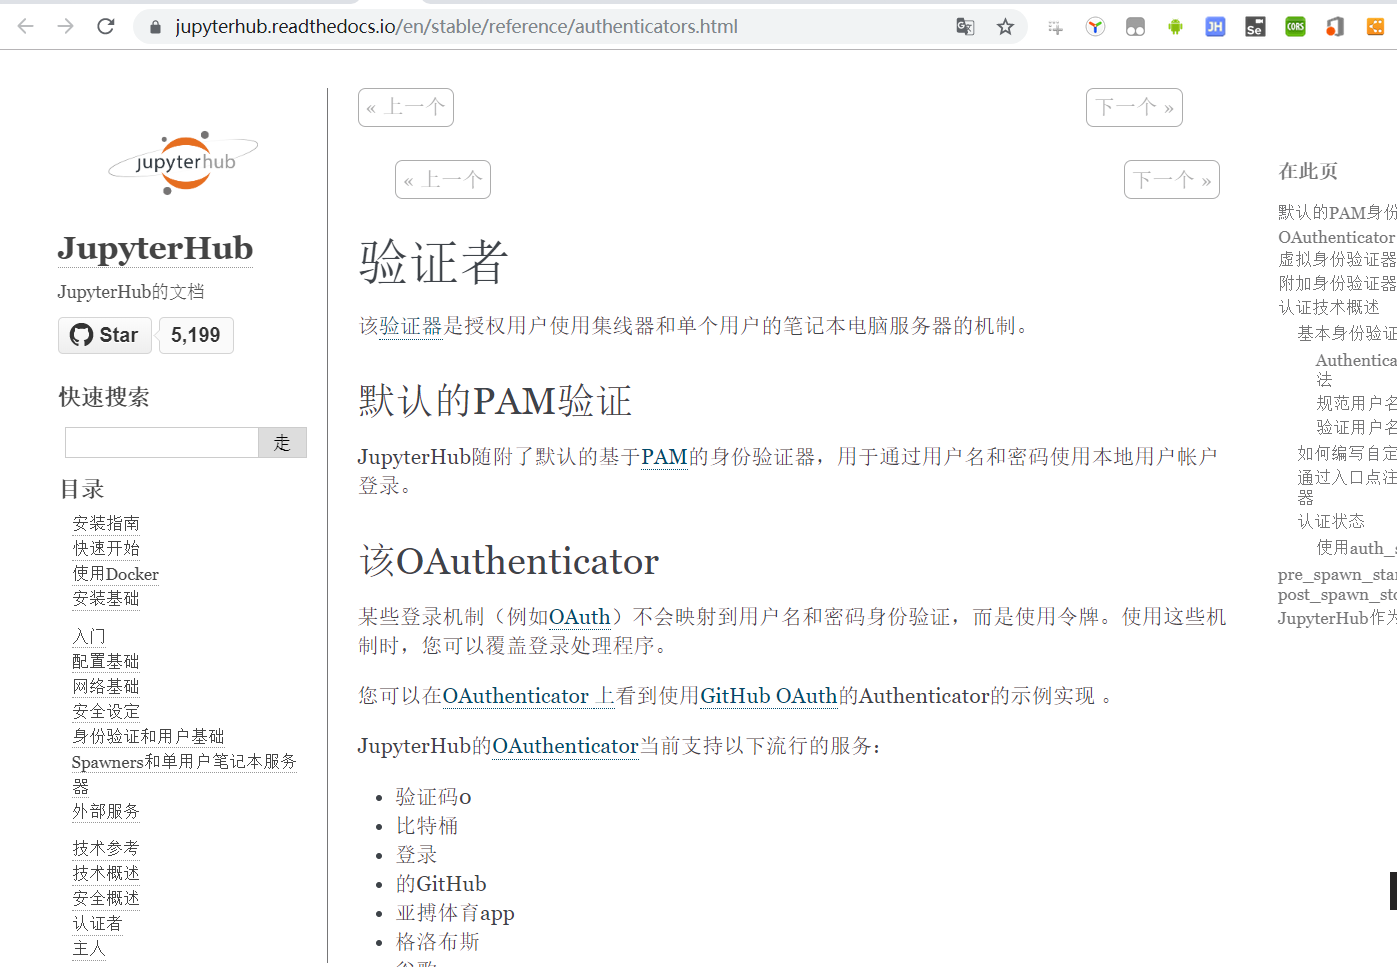Open 安全设定 in the sidebar
The image size is (1397, 967).
[106, 711]
